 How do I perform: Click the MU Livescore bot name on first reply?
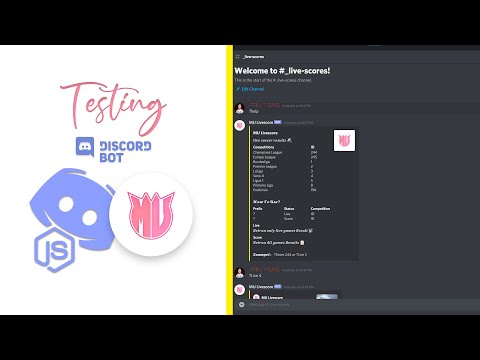[x=261, y=122]
